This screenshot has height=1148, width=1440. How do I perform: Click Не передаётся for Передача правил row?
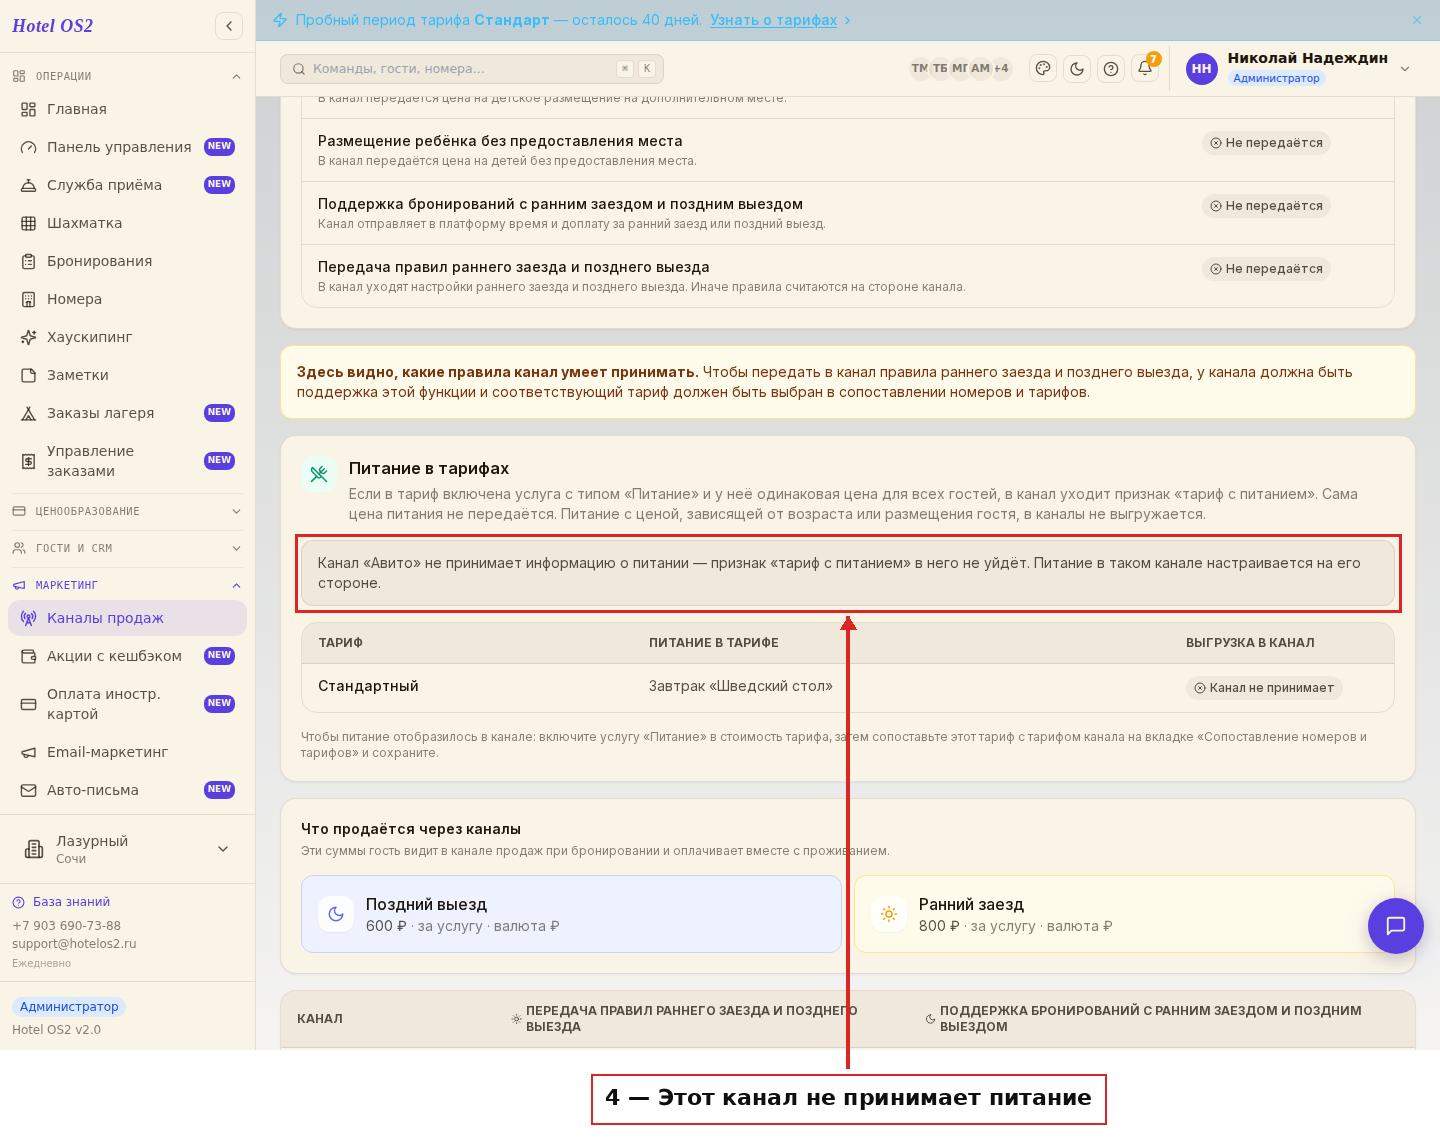coord(1266,269)
